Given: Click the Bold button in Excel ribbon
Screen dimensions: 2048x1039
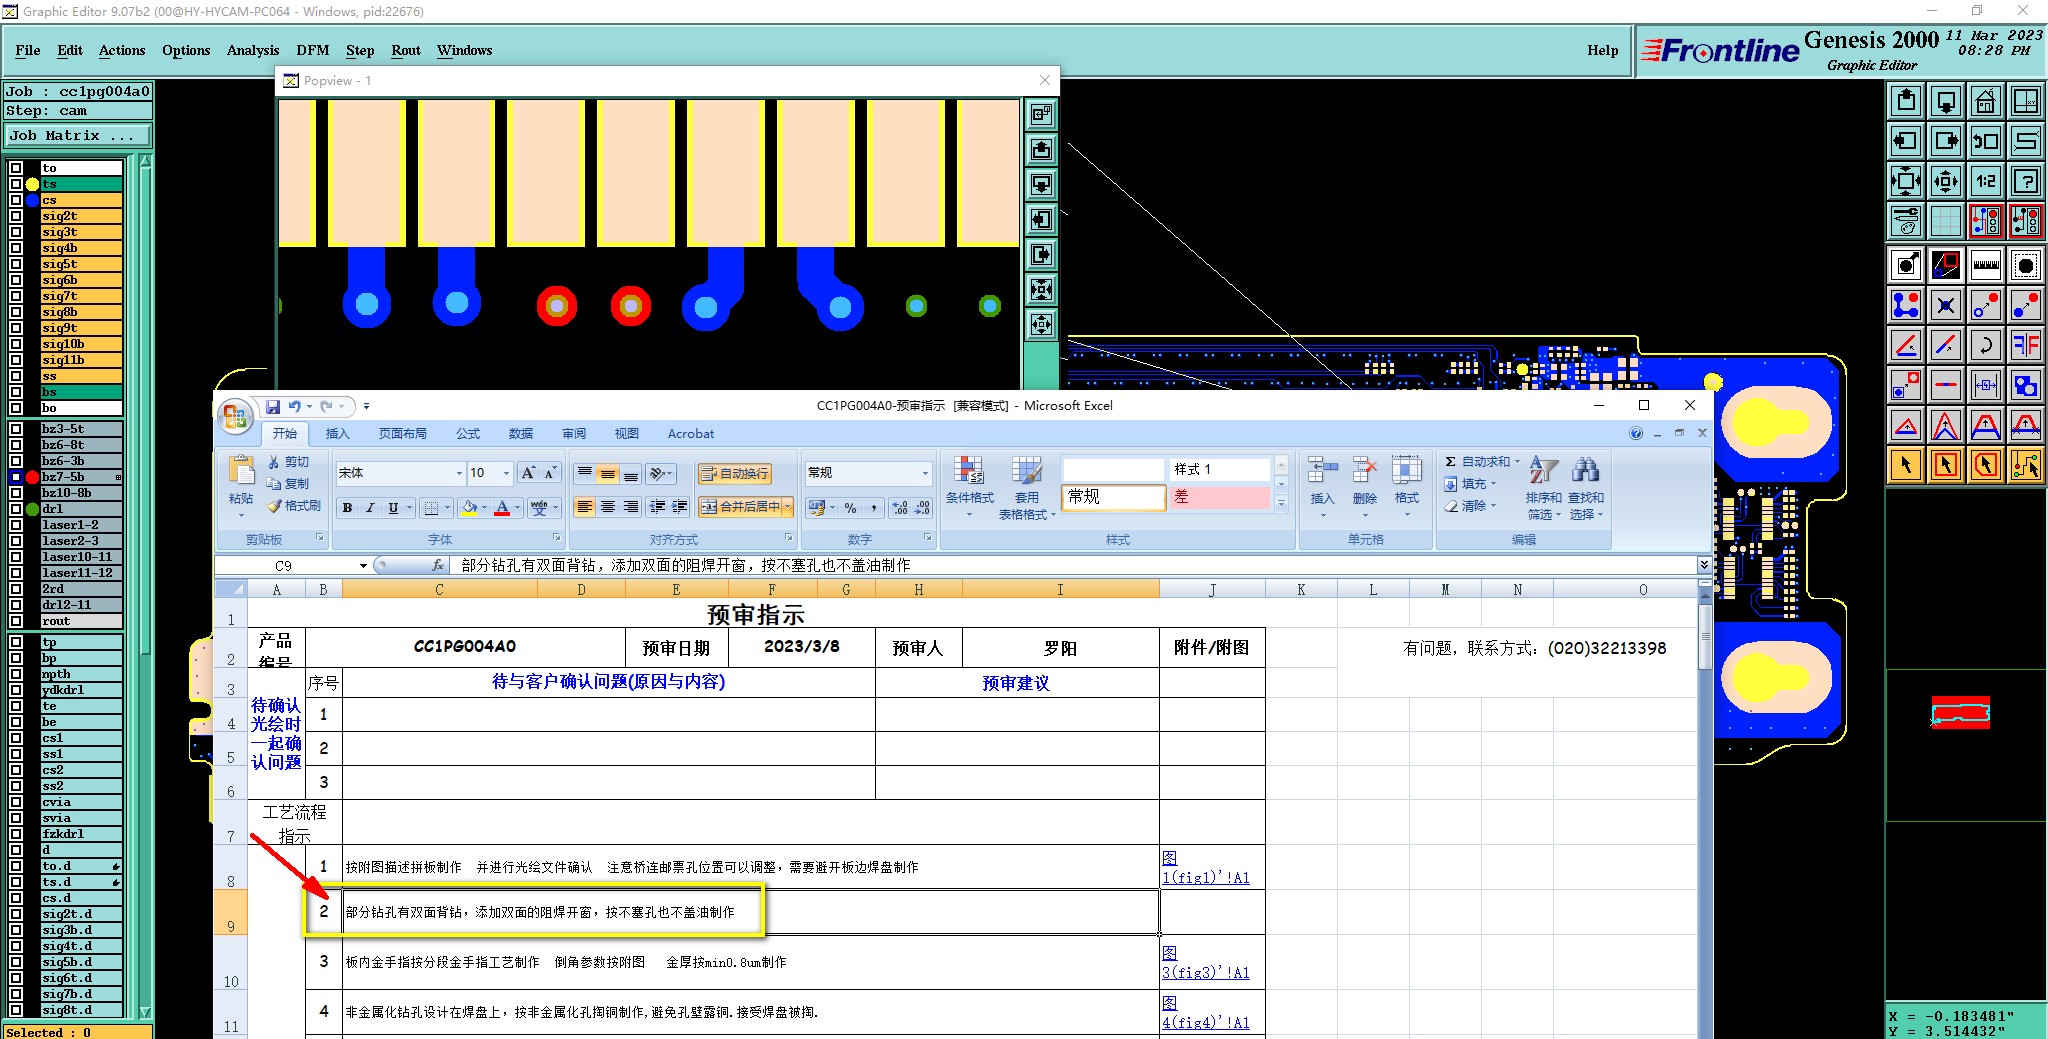Looking at the screenshot, I should tap(347, 508).
